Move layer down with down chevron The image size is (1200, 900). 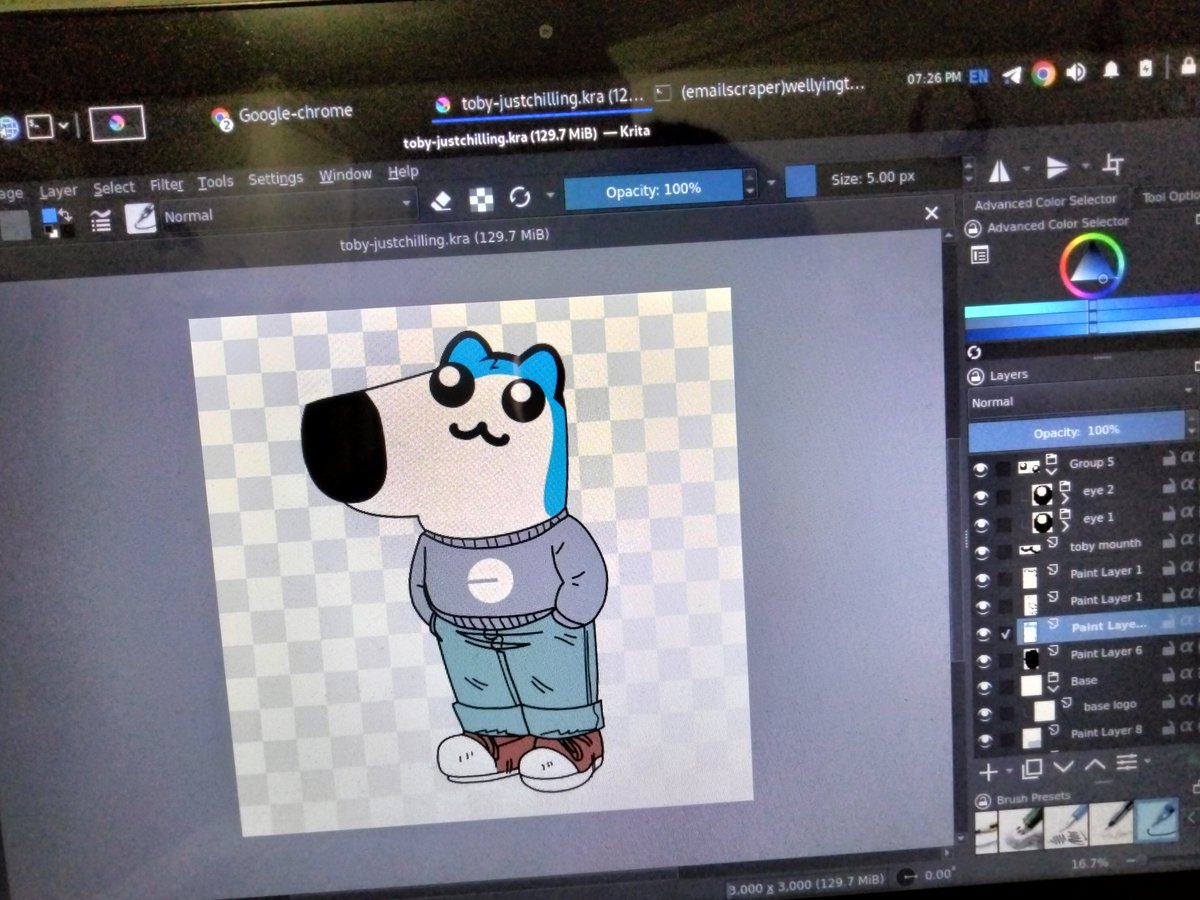coord(1064,766)
